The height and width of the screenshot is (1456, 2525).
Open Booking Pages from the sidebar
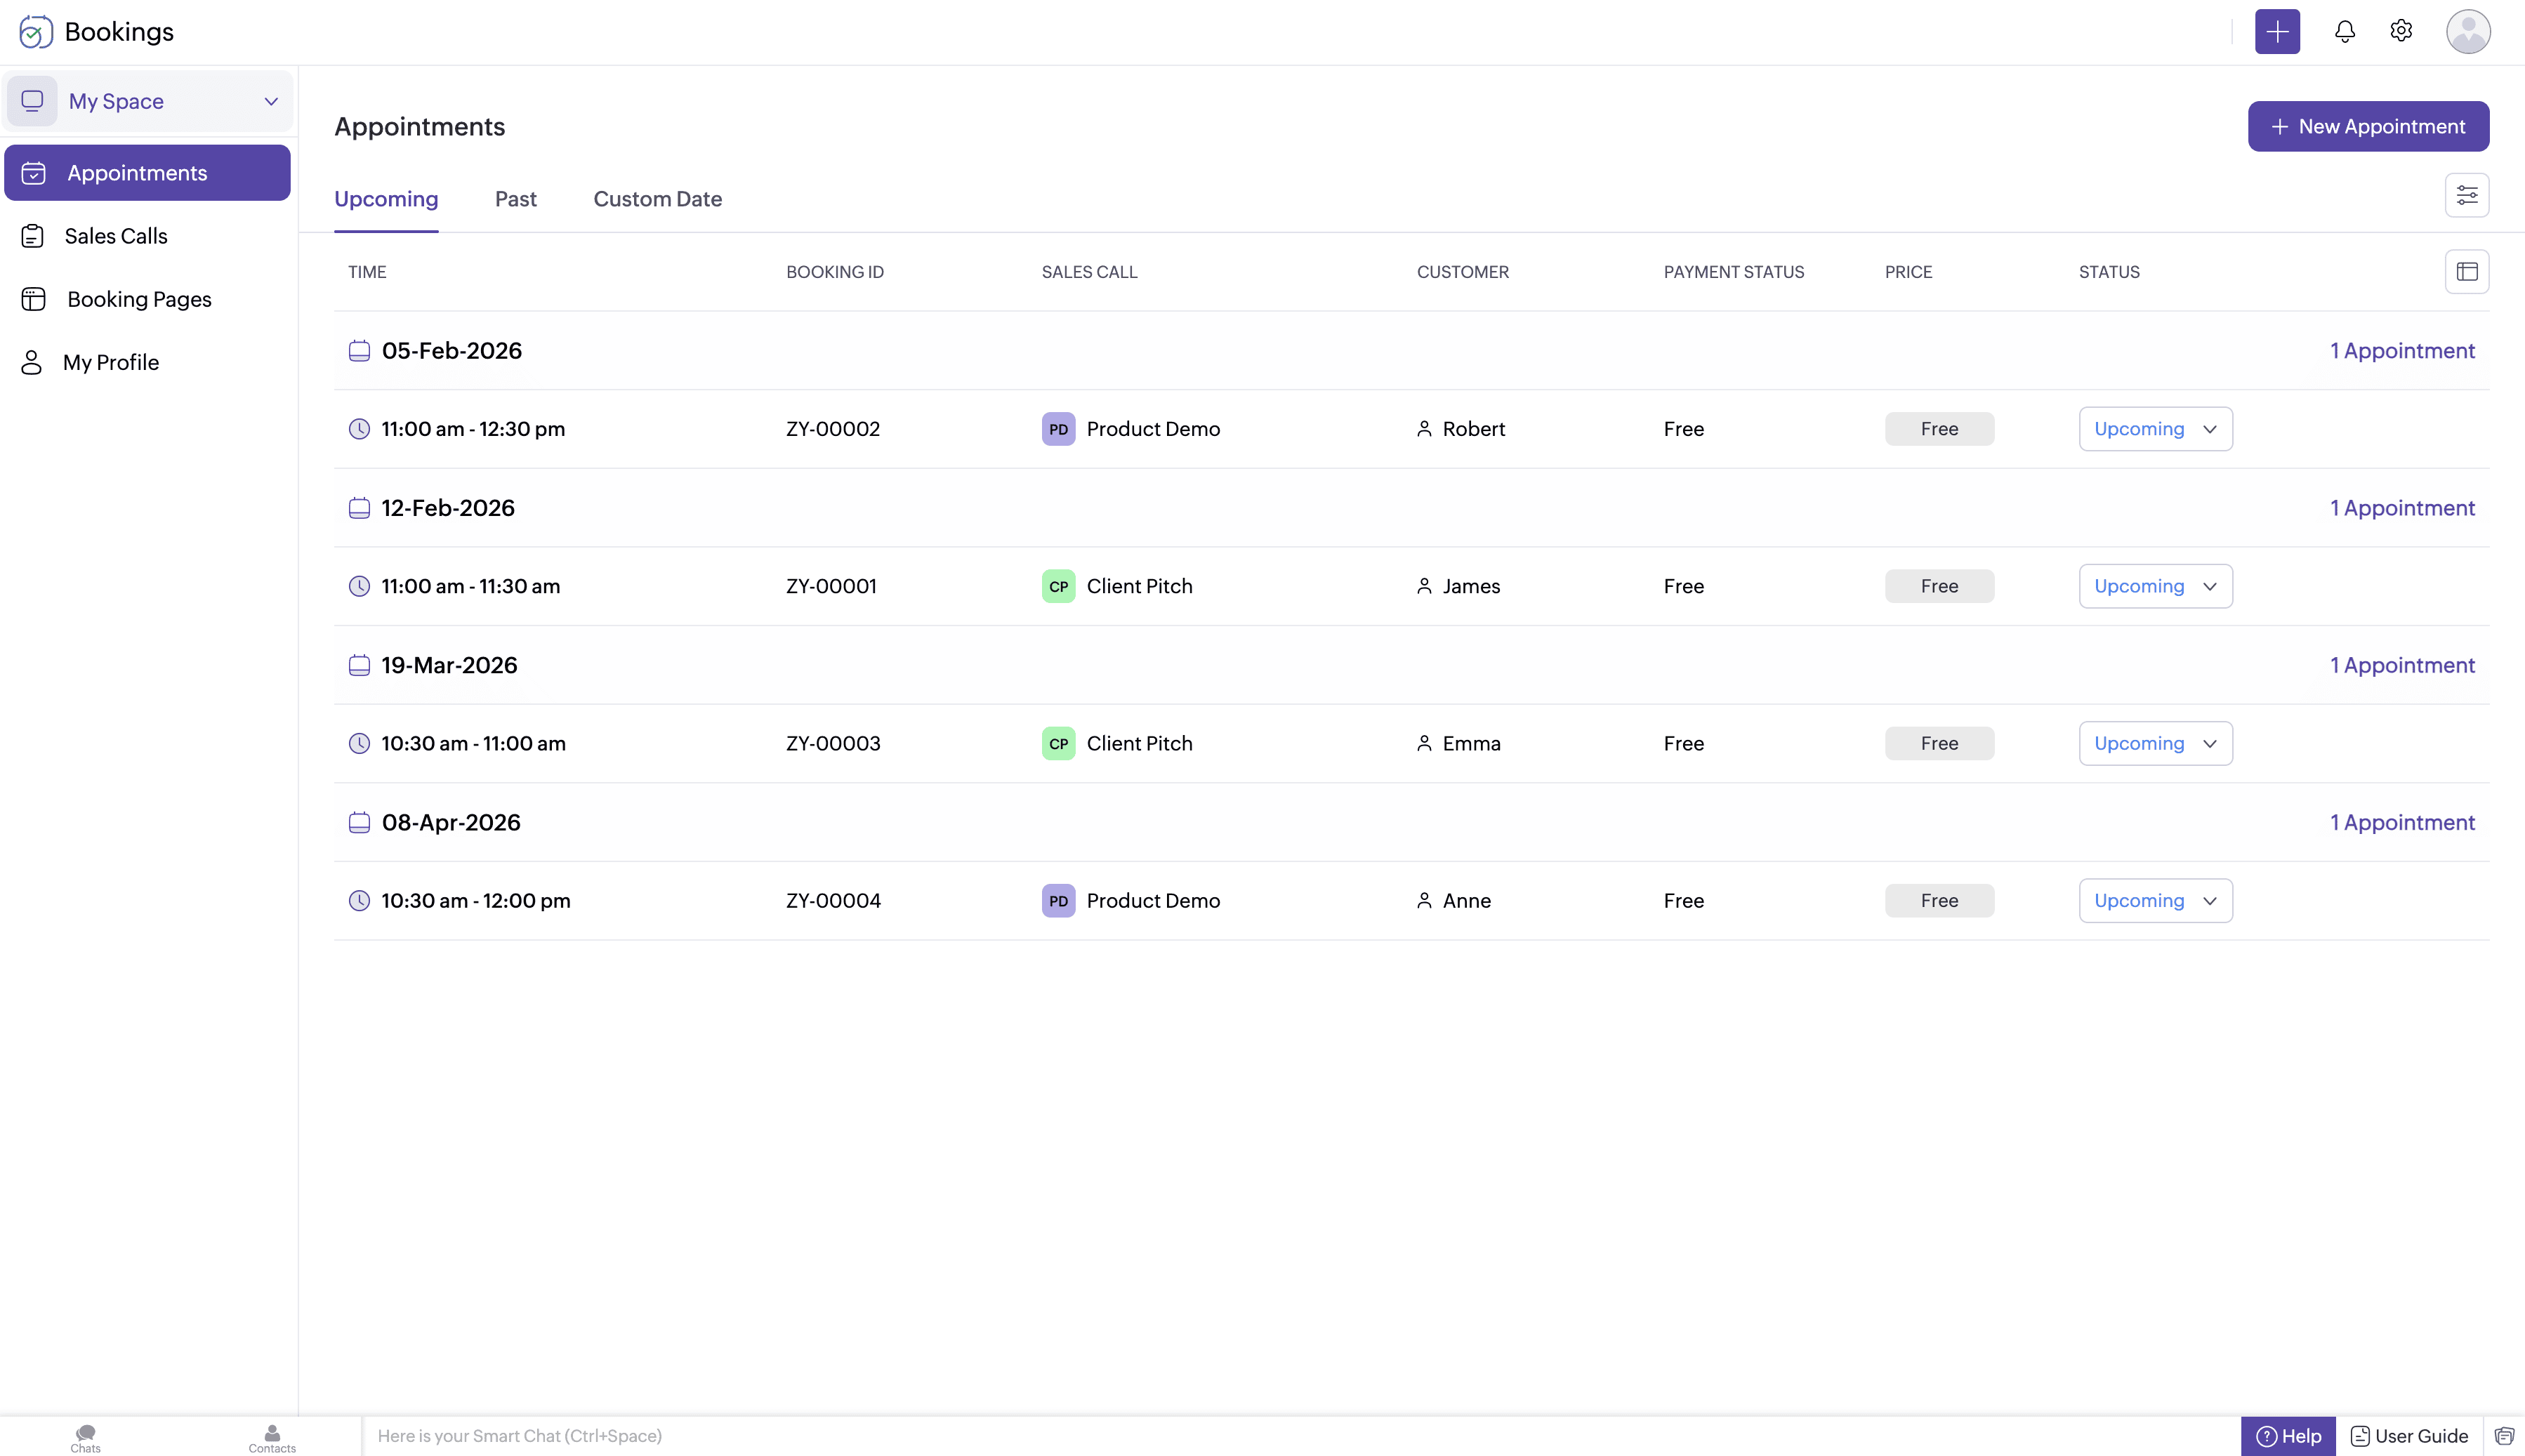pyautogui.click(x=139, y=299)
